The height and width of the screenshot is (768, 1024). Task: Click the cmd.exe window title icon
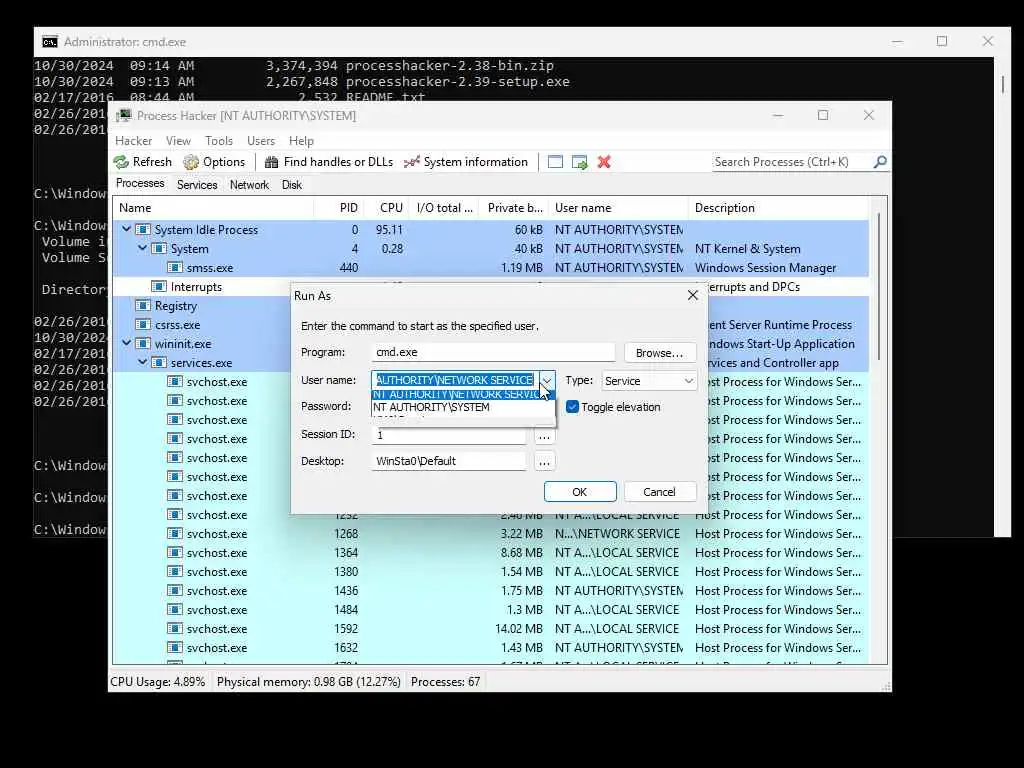tap(50, 42)
